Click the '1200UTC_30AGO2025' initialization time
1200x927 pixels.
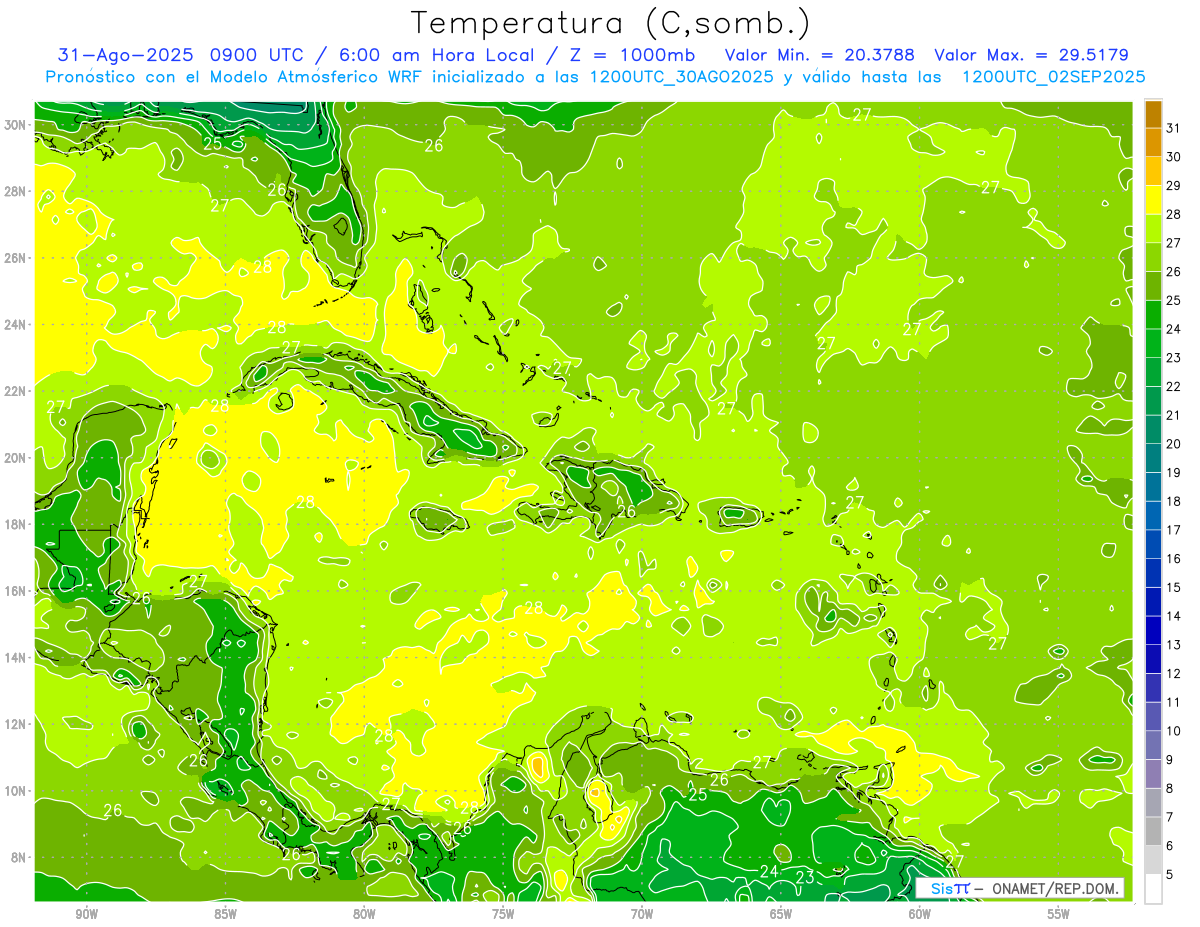(681, 77)
